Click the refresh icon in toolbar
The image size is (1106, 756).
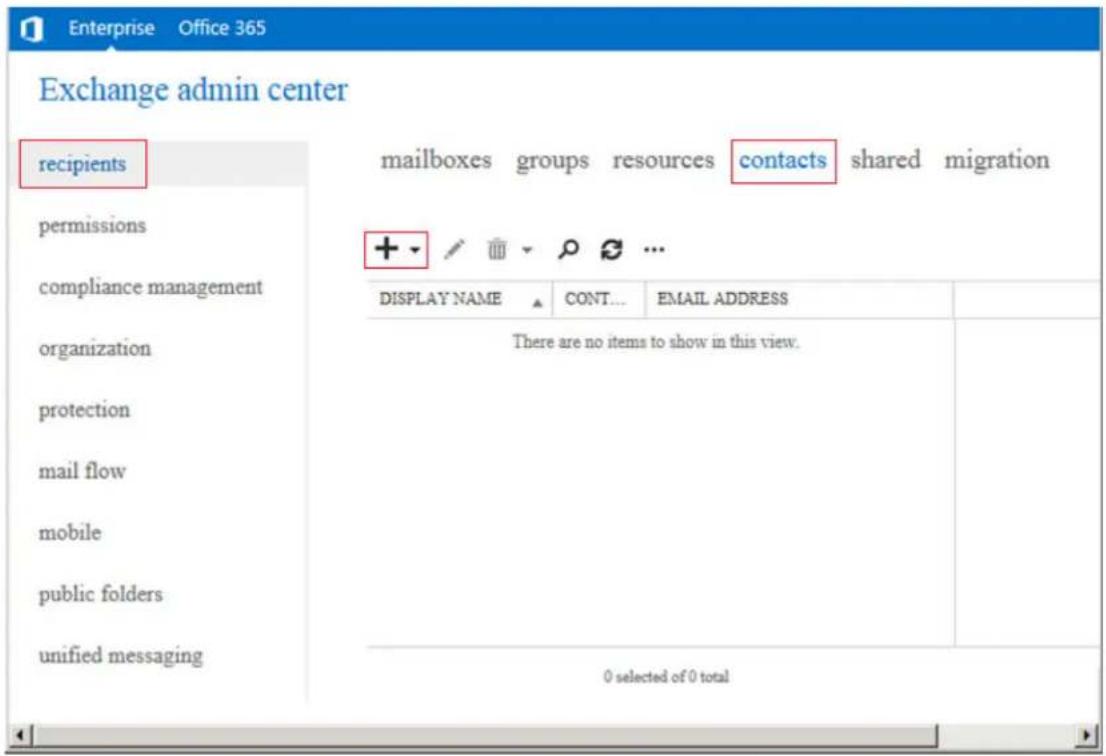(611, 249)
